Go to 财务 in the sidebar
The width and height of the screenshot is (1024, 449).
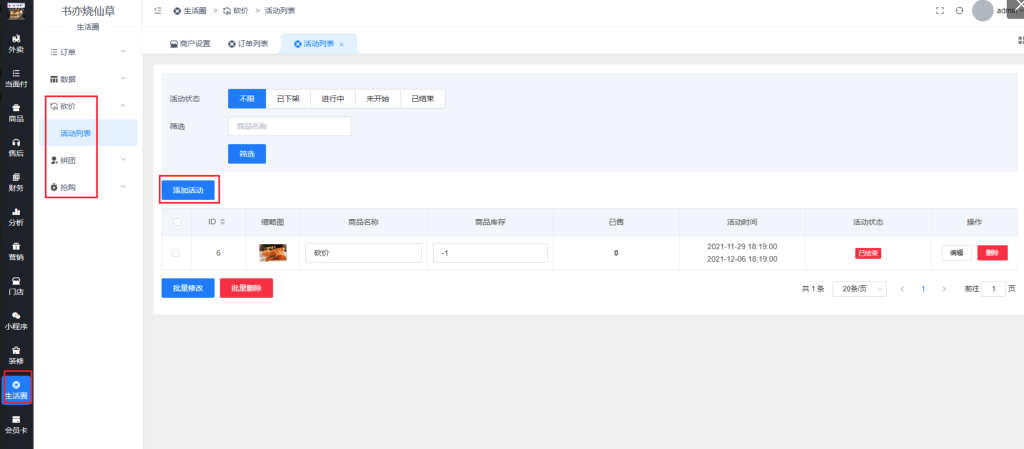(x=16, y=181)
